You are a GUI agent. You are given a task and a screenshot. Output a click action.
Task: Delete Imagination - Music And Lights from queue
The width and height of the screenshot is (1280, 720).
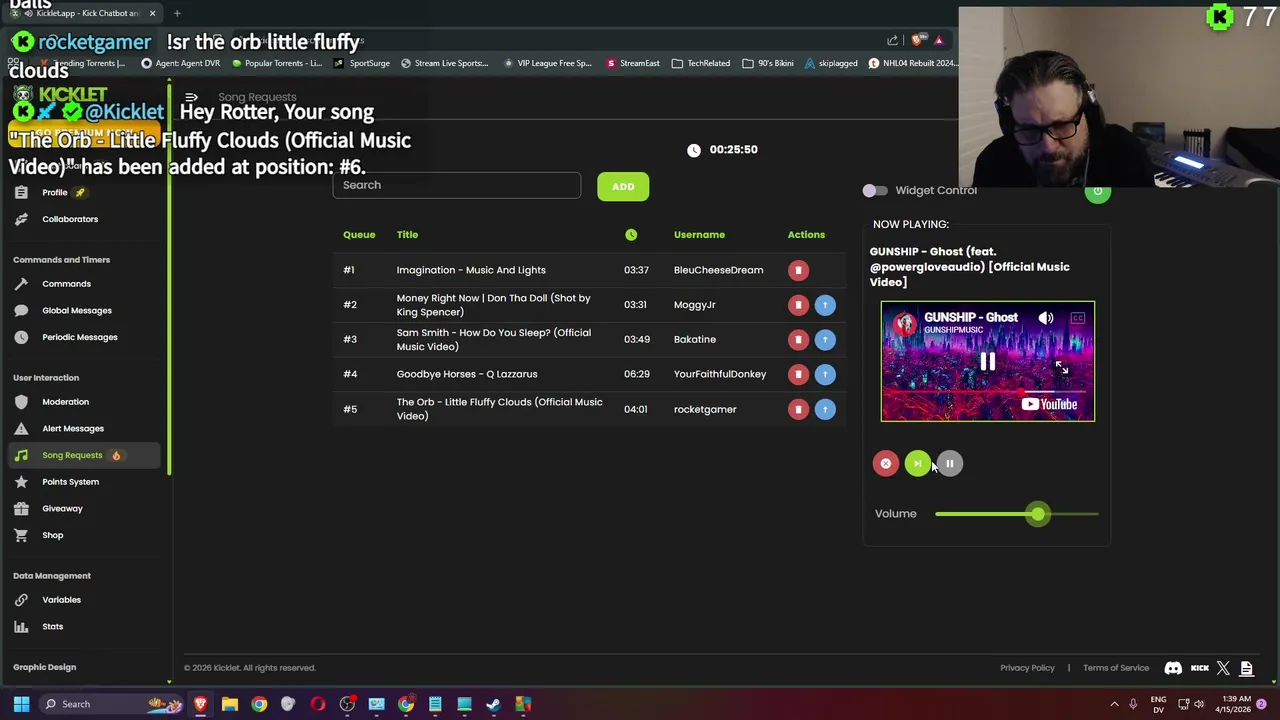click(x=798, y=270)
